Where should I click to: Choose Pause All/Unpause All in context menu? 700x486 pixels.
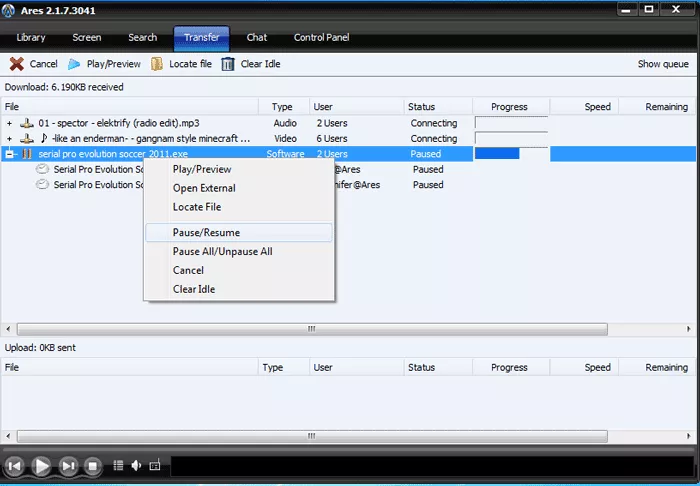239,252
